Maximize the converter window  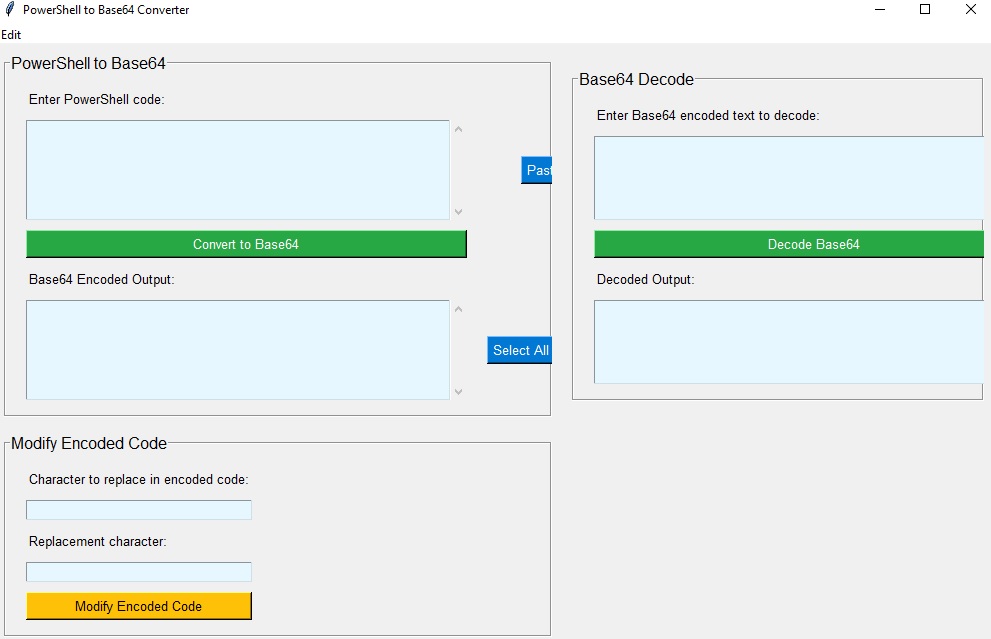point(925,9)
